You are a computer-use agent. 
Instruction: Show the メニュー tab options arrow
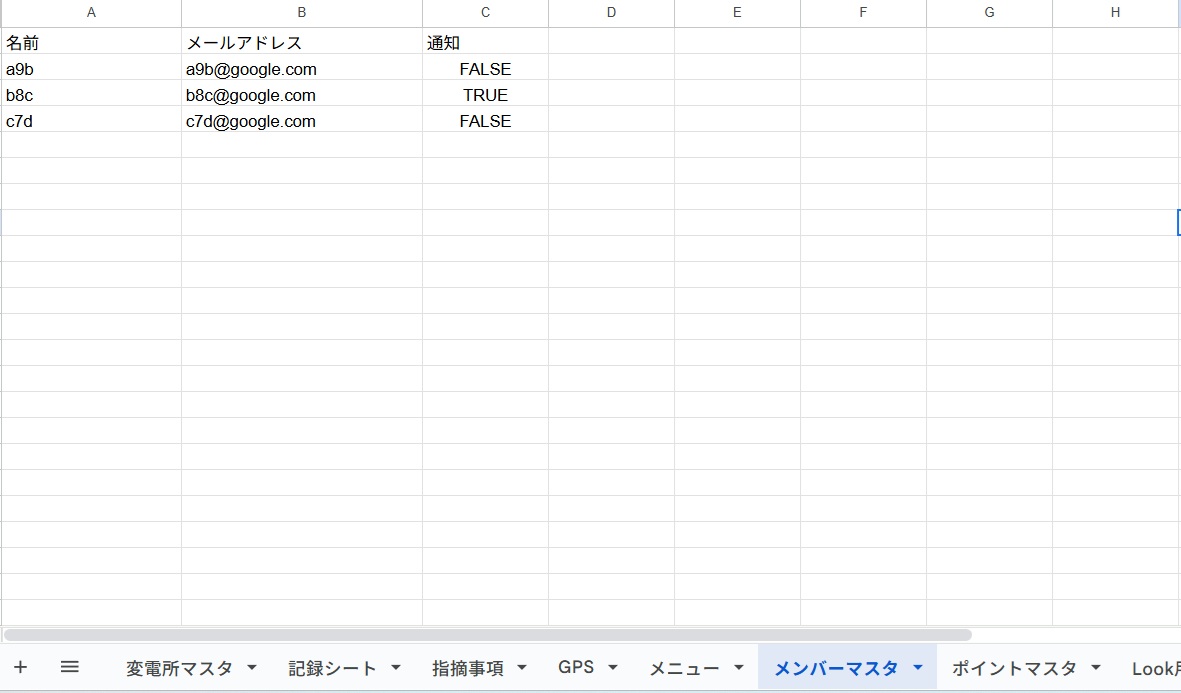[x=739, y=668]
